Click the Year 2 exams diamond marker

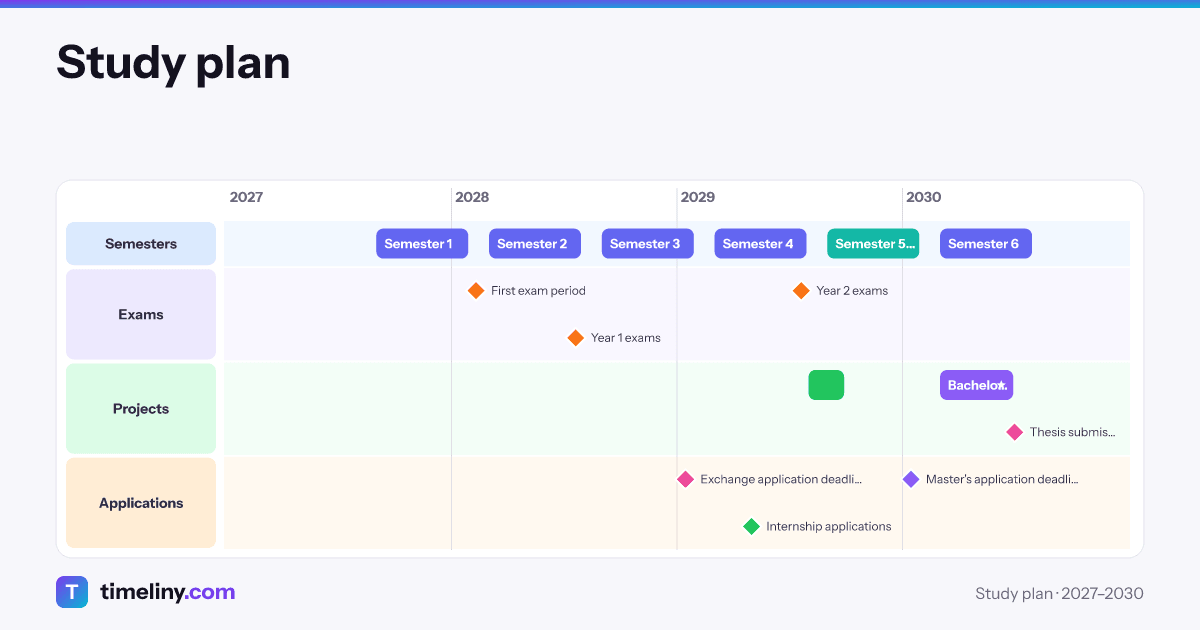coord(801,291)
